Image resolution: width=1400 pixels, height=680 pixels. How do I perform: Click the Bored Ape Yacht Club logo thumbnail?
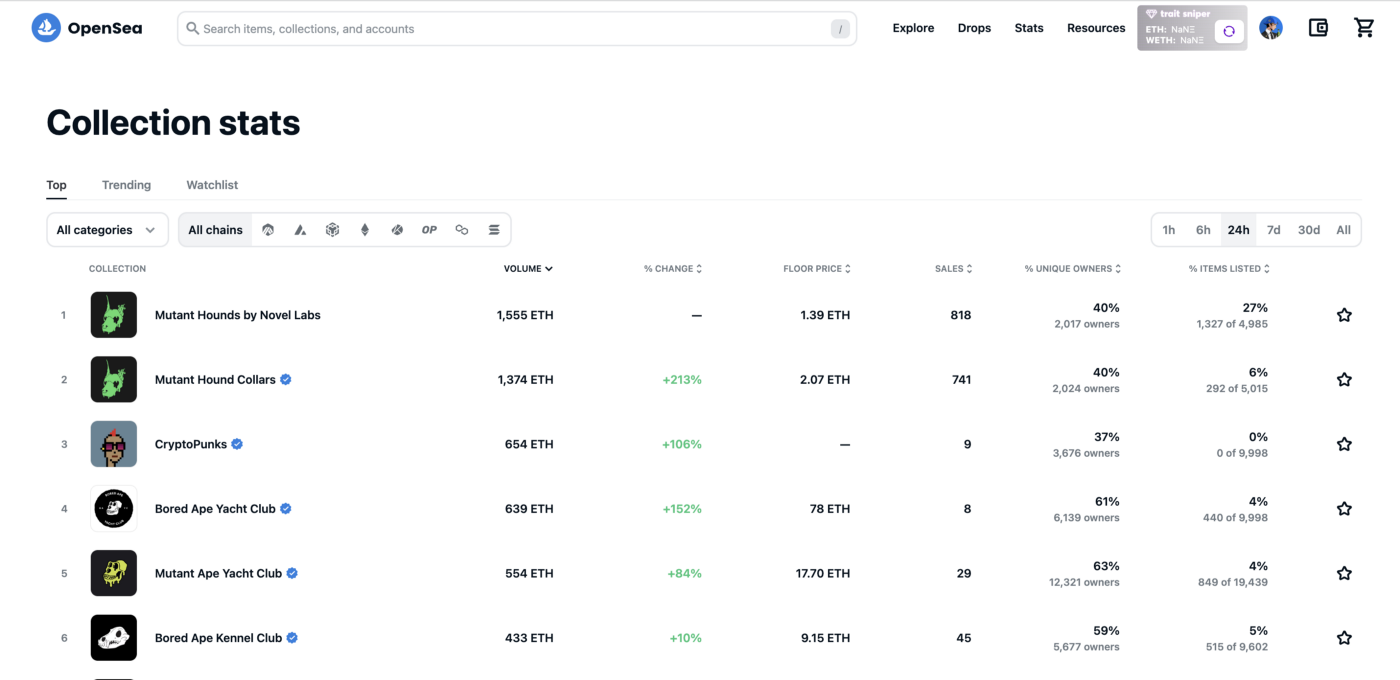click(114, 509)
